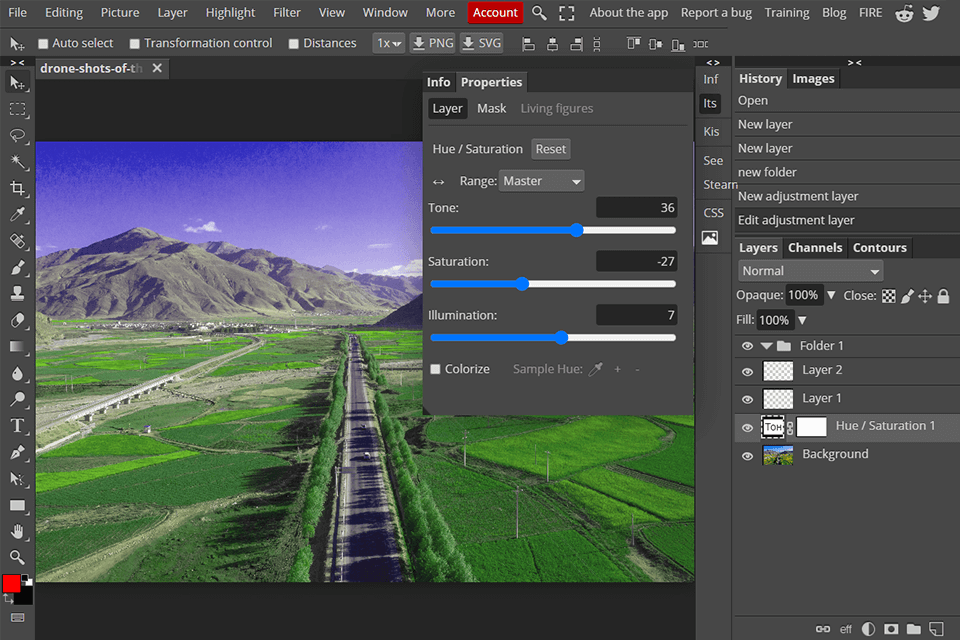Select the Eyedropper tool
Viewport: 960px width, 640px height.
coord(17,214)
